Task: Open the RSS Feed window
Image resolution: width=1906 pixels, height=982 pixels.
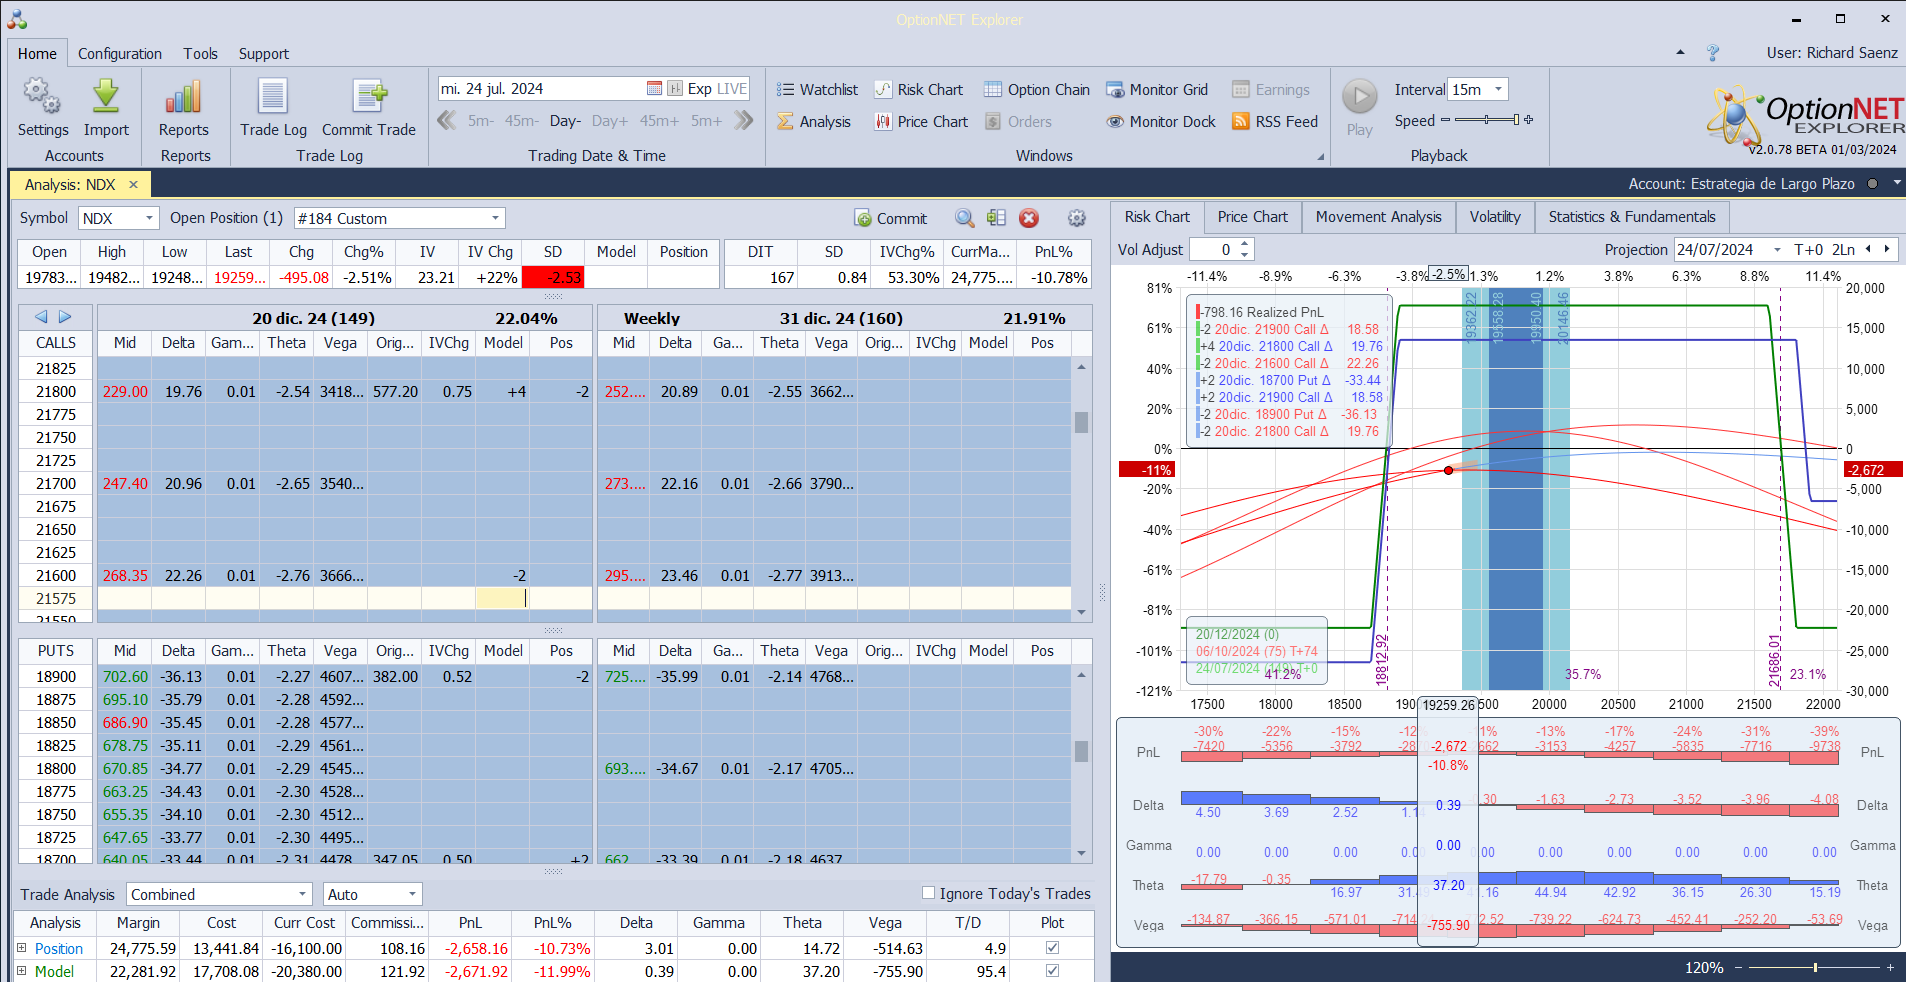Action: tap(1275, 121)
